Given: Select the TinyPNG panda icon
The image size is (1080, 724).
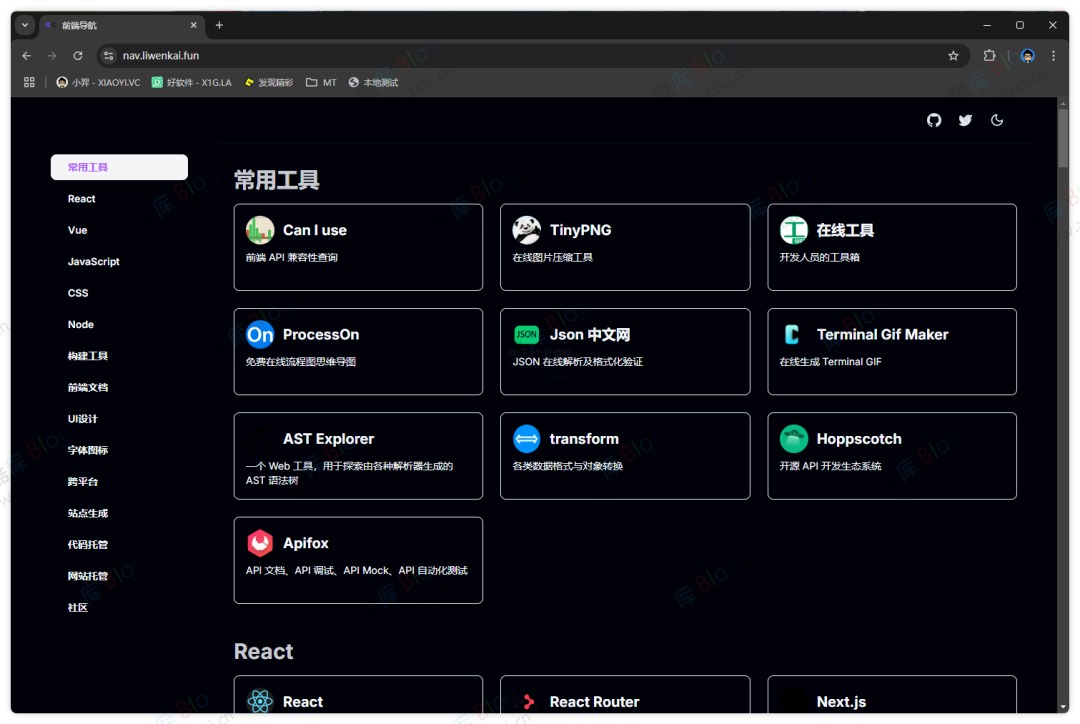Looking at the screenshot, I should pyautogui.click(x=526, y=229).
